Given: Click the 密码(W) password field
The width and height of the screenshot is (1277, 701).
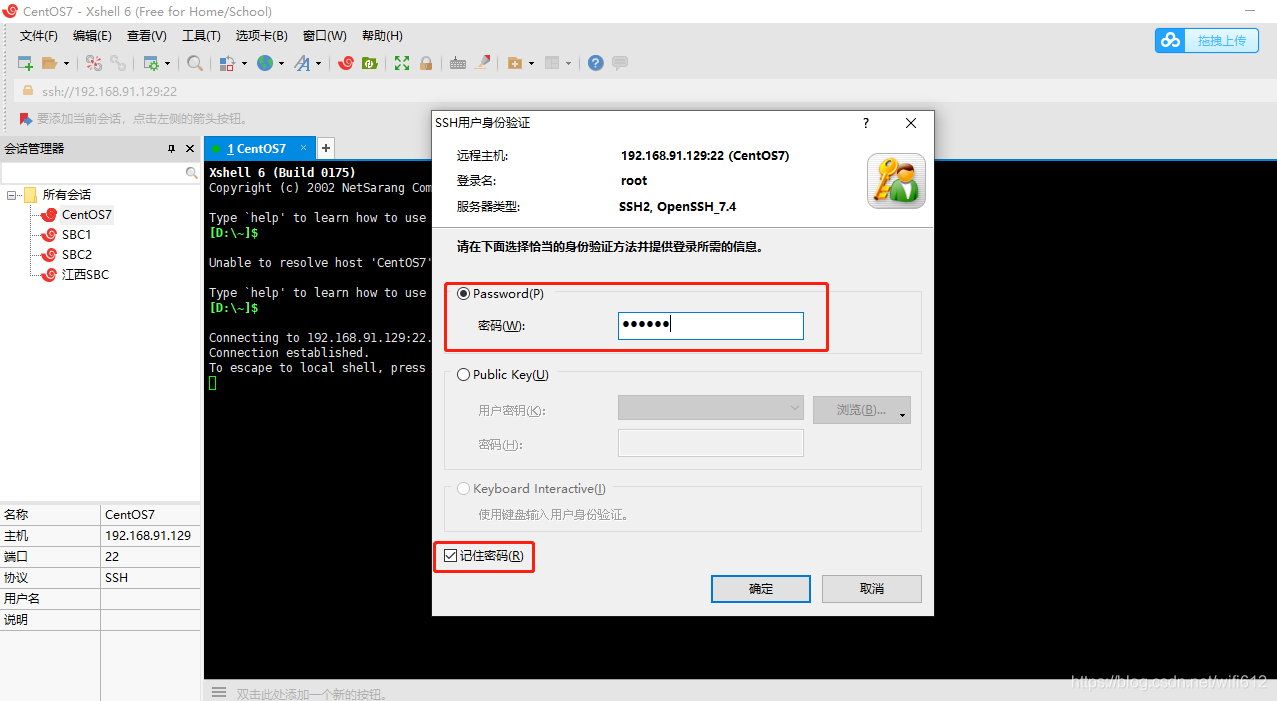Looking at the screenshot, I should point(711,325).
